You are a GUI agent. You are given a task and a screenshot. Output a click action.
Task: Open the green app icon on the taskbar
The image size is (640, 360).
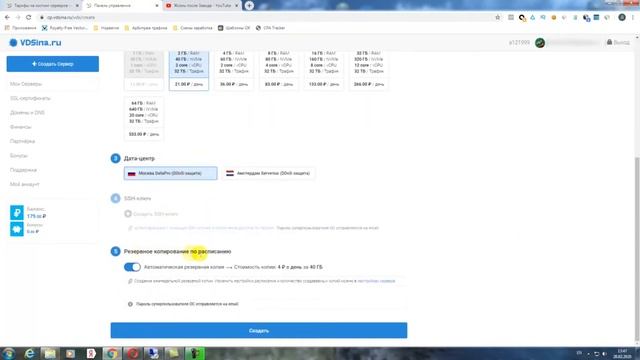[x=195, y=353]
